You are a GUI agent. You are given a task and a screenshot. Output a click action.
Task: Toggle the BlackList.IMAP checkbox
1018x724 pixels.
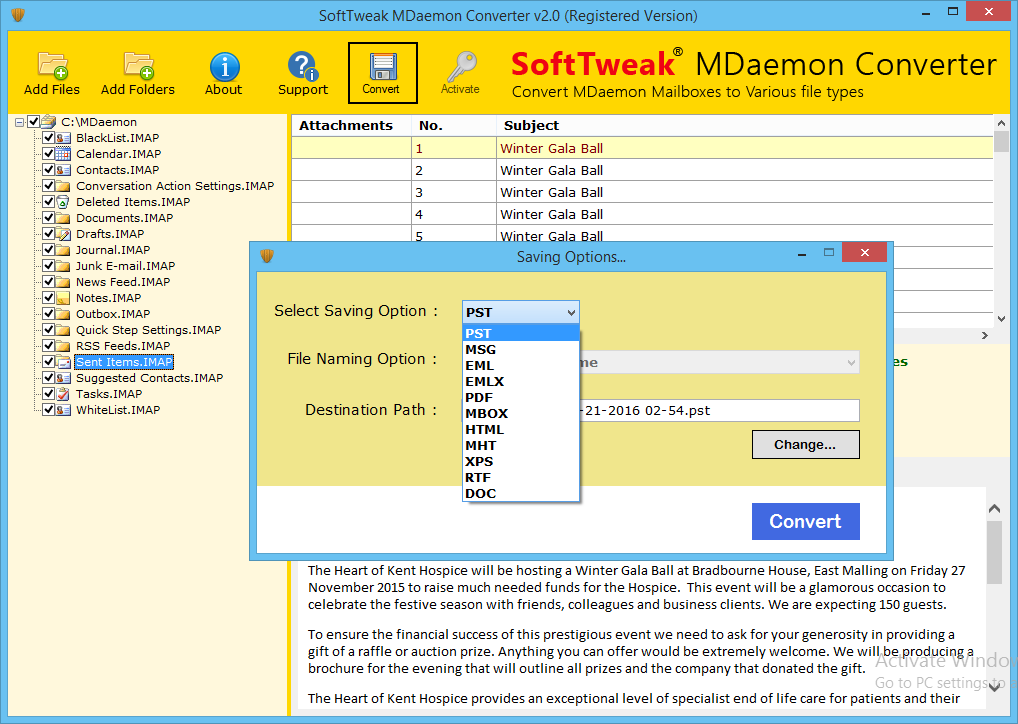click(x=48, y=138)
